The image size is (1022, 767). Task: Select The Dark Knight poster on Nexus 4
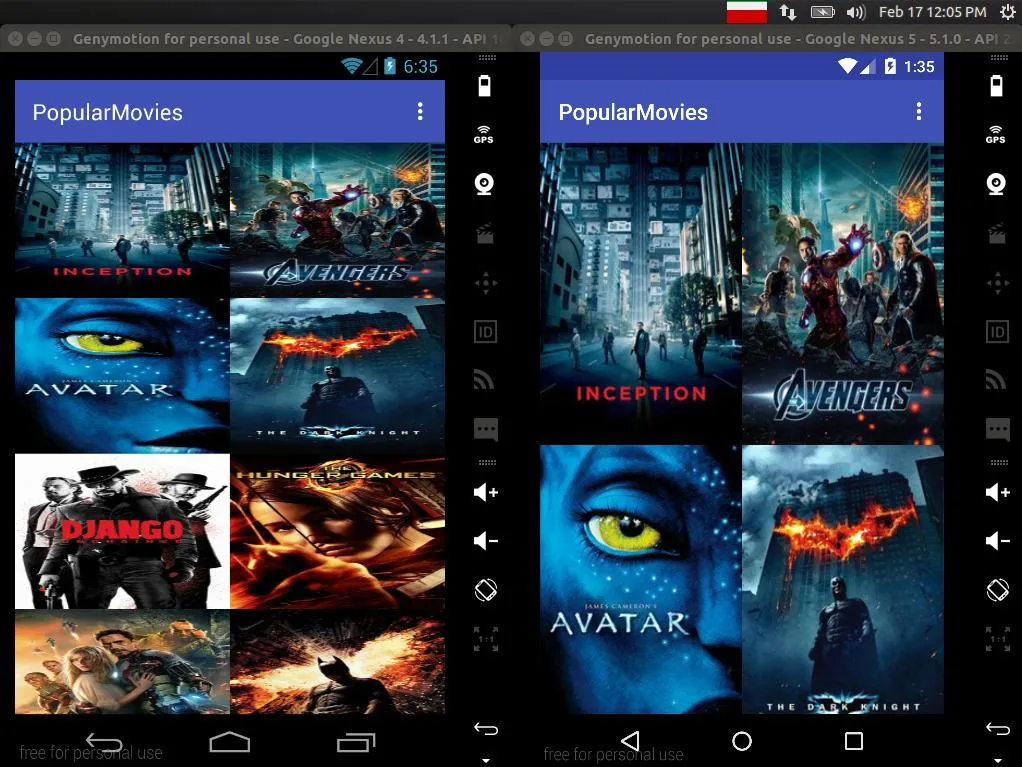[x=338, y=375]
